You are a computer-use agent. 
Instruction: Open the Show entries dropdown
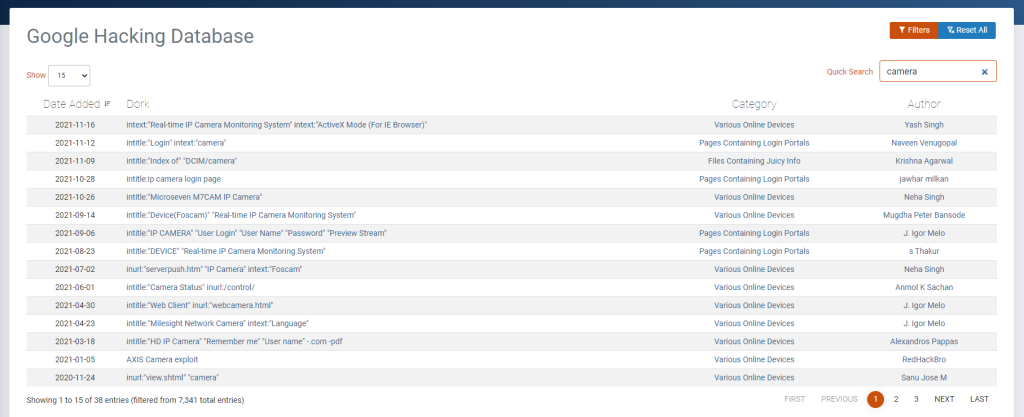click(x=69, y=75)
